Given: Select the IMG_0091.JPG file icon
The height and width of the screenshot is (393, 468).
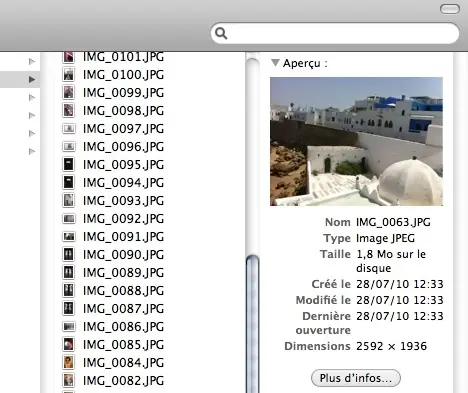Looking at the screenshot, I should pyautogui.click(x=69, y=236).
